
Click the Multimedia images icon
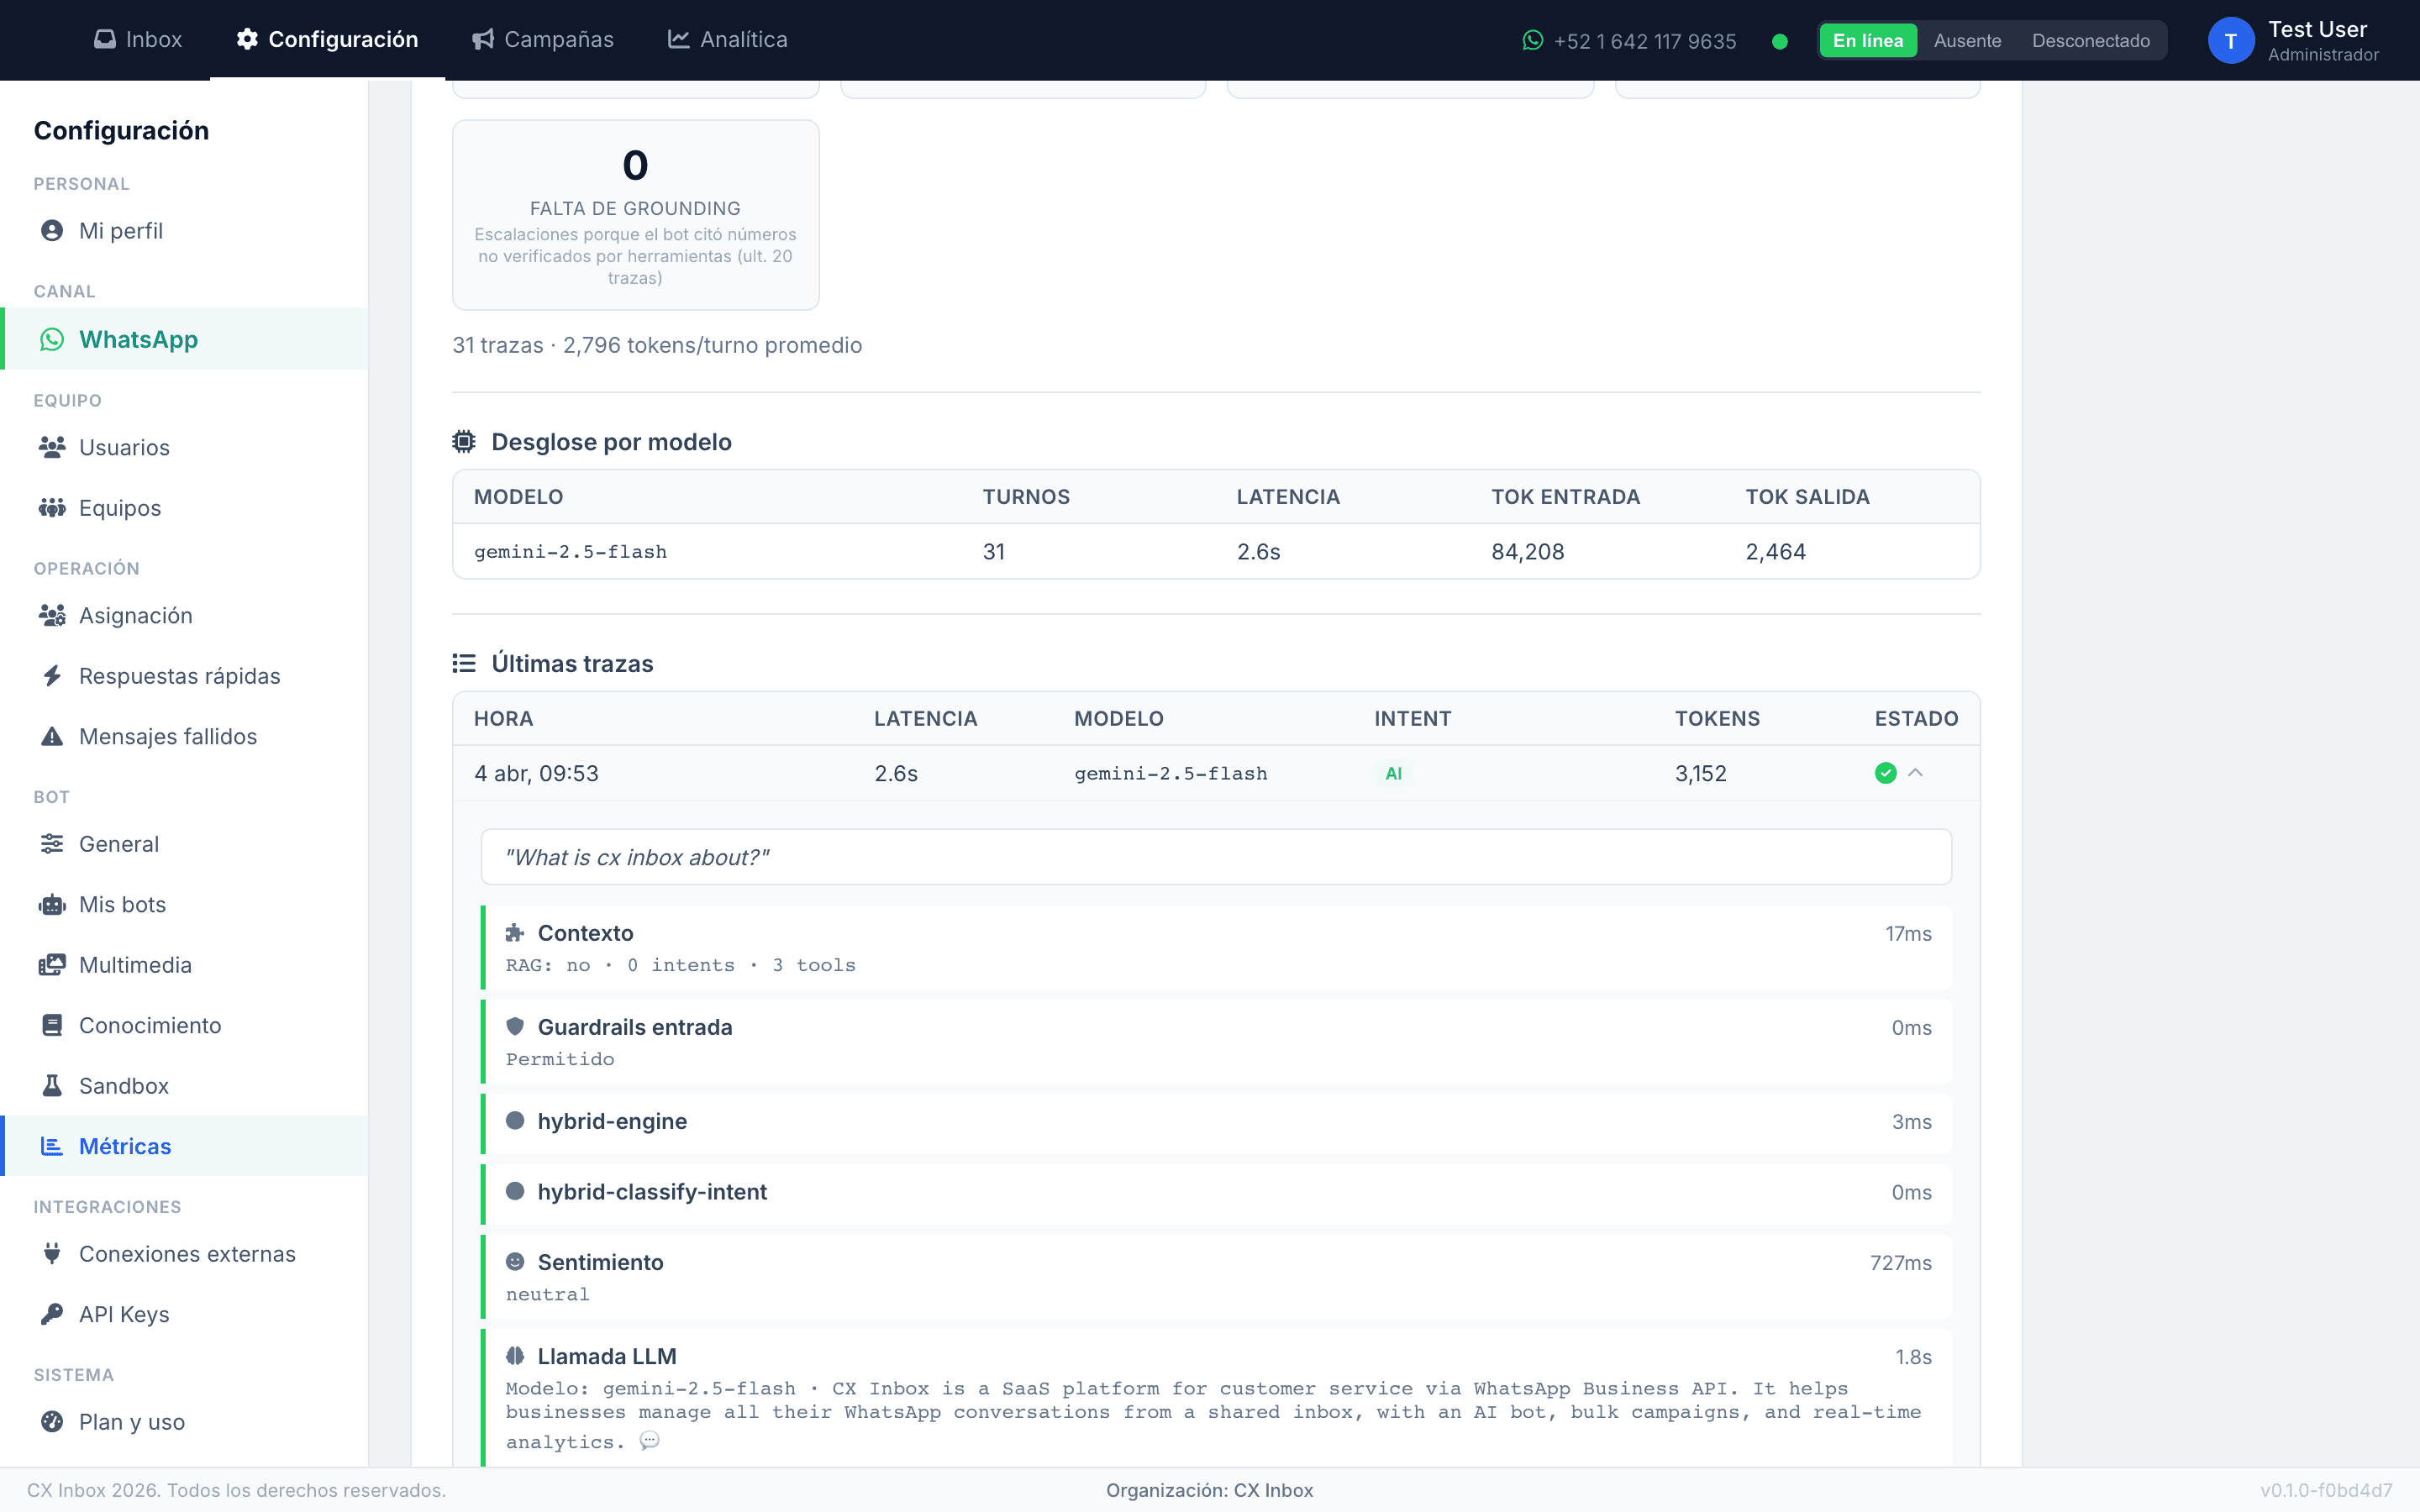coord(52,965)
